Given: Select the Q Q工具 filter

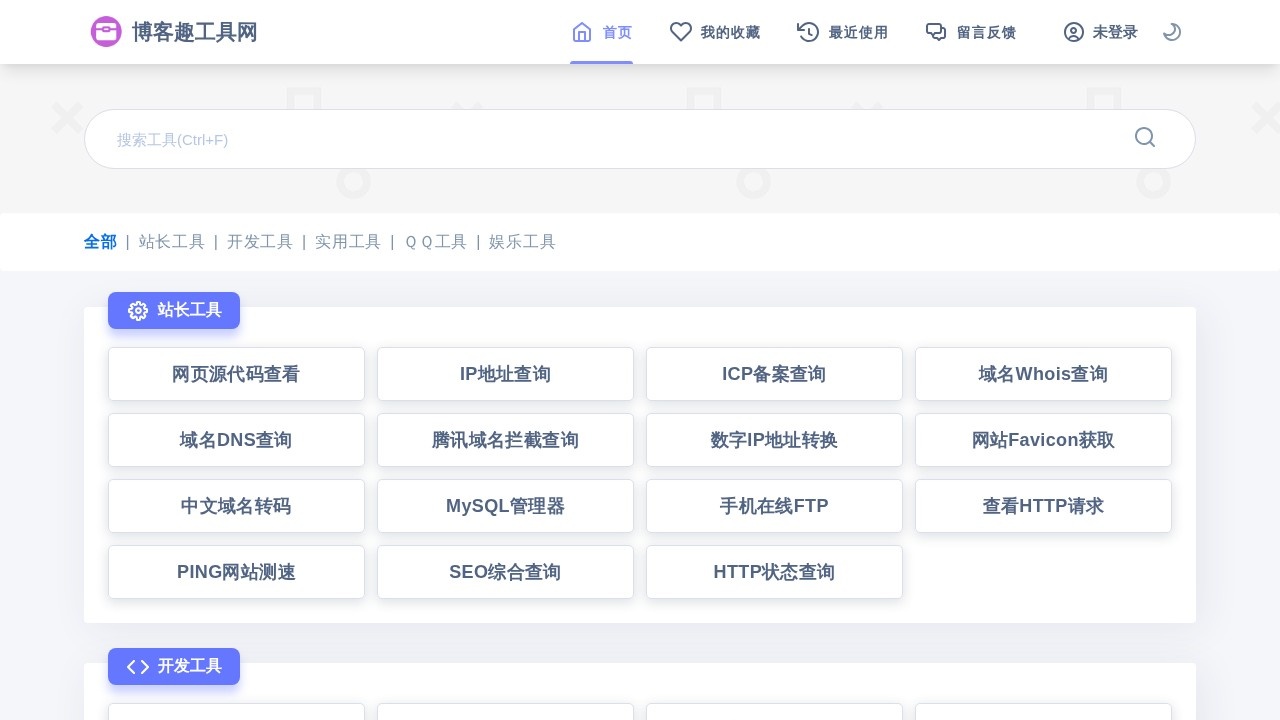Looking at the screenshot, I should [435, 241].
